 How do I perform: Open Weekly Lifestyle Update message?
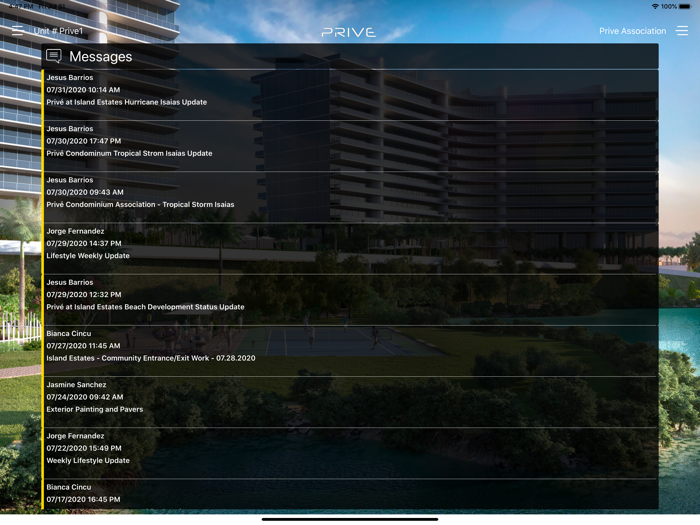coord(350,454)
